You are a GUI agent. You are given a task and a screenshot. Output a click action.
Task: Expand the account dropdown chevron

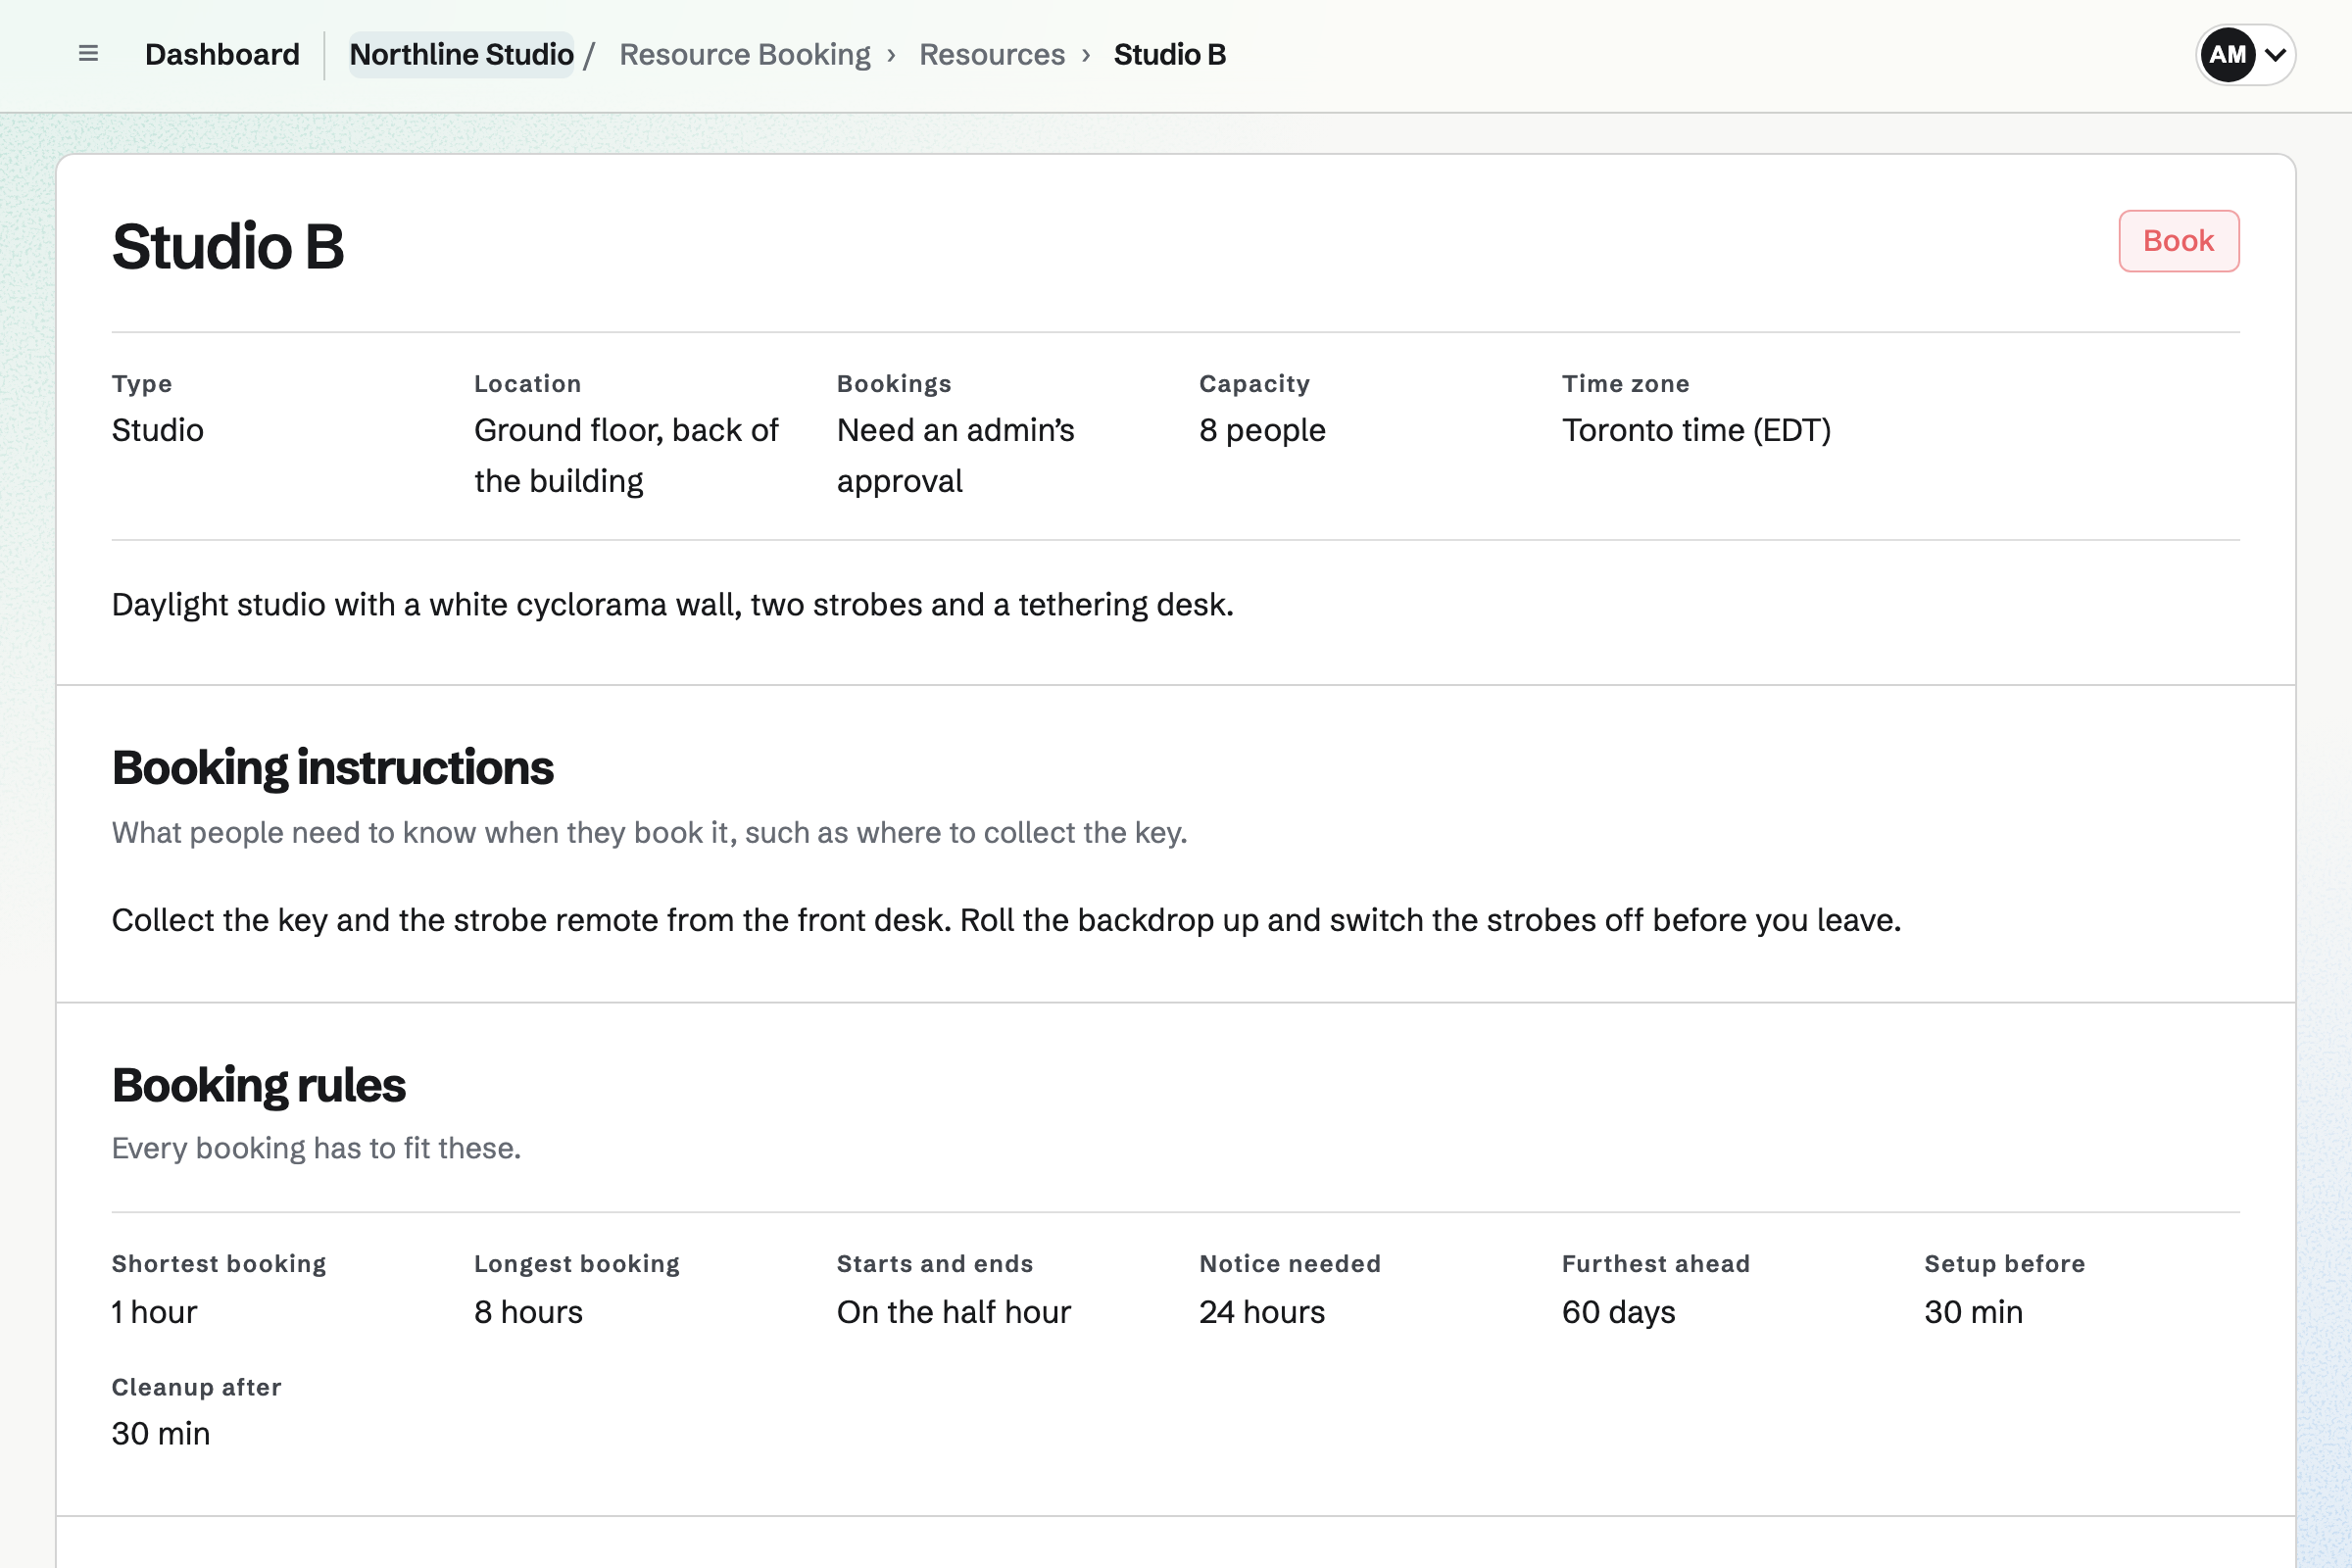2275,55
